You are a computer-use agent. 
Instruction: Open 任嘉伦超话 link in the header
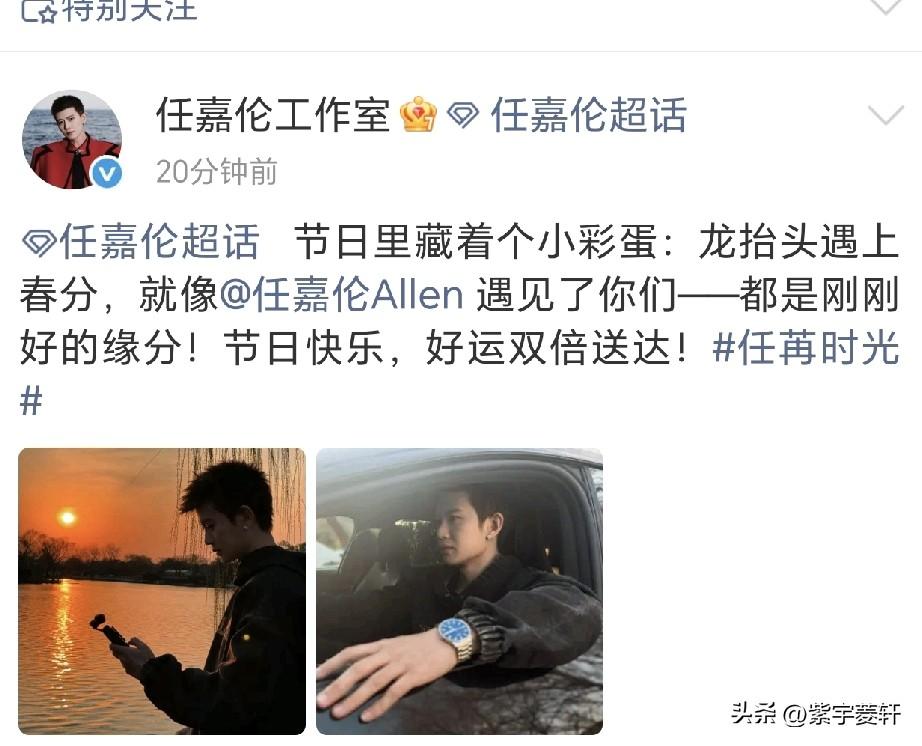(x=589, y=115)
